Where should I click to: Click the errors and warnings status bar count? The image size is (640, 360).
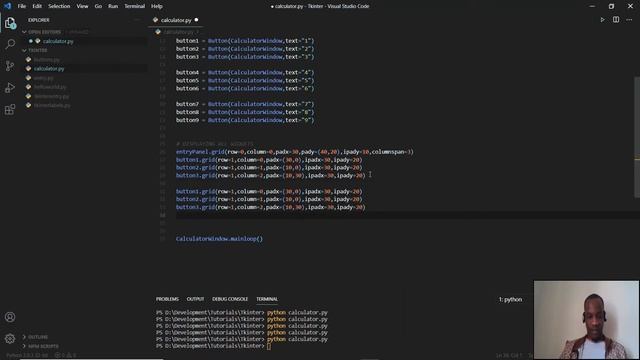(65, 355)
